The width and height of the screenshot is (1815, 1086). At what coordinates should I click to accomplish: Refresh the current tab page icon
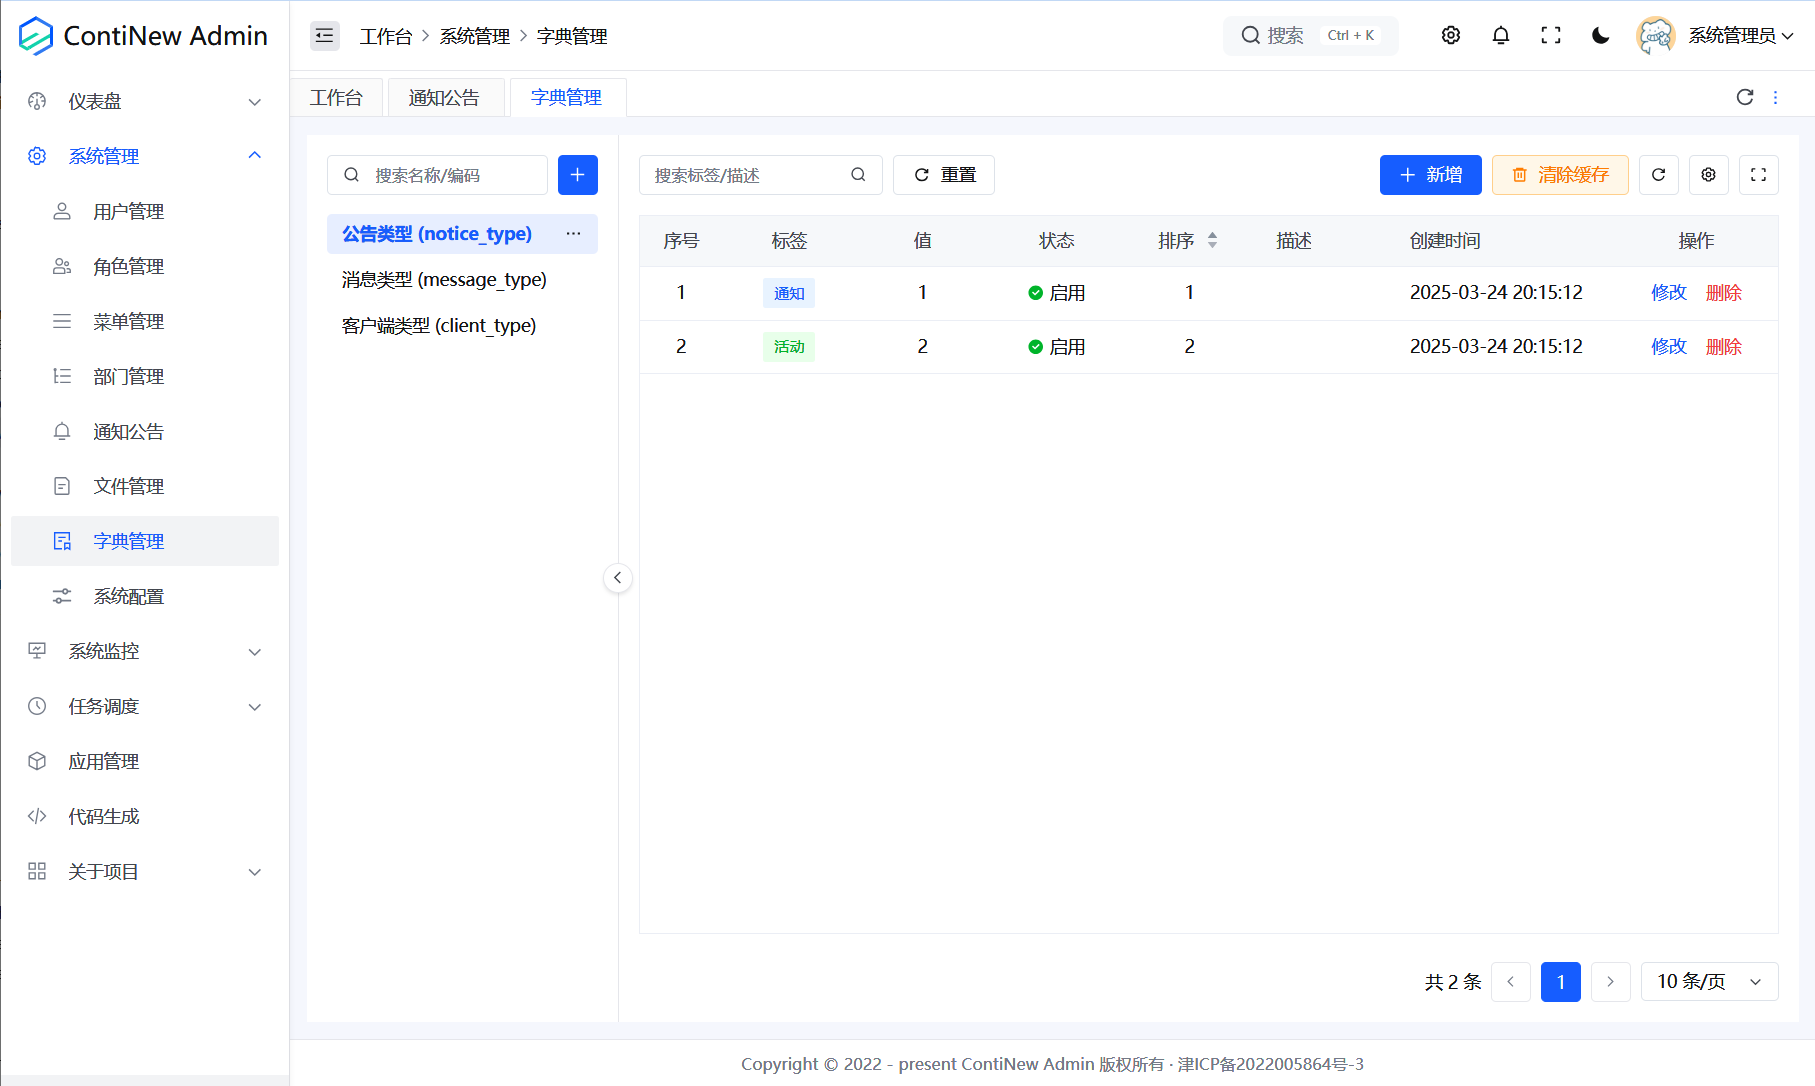tap(1744, 97)
